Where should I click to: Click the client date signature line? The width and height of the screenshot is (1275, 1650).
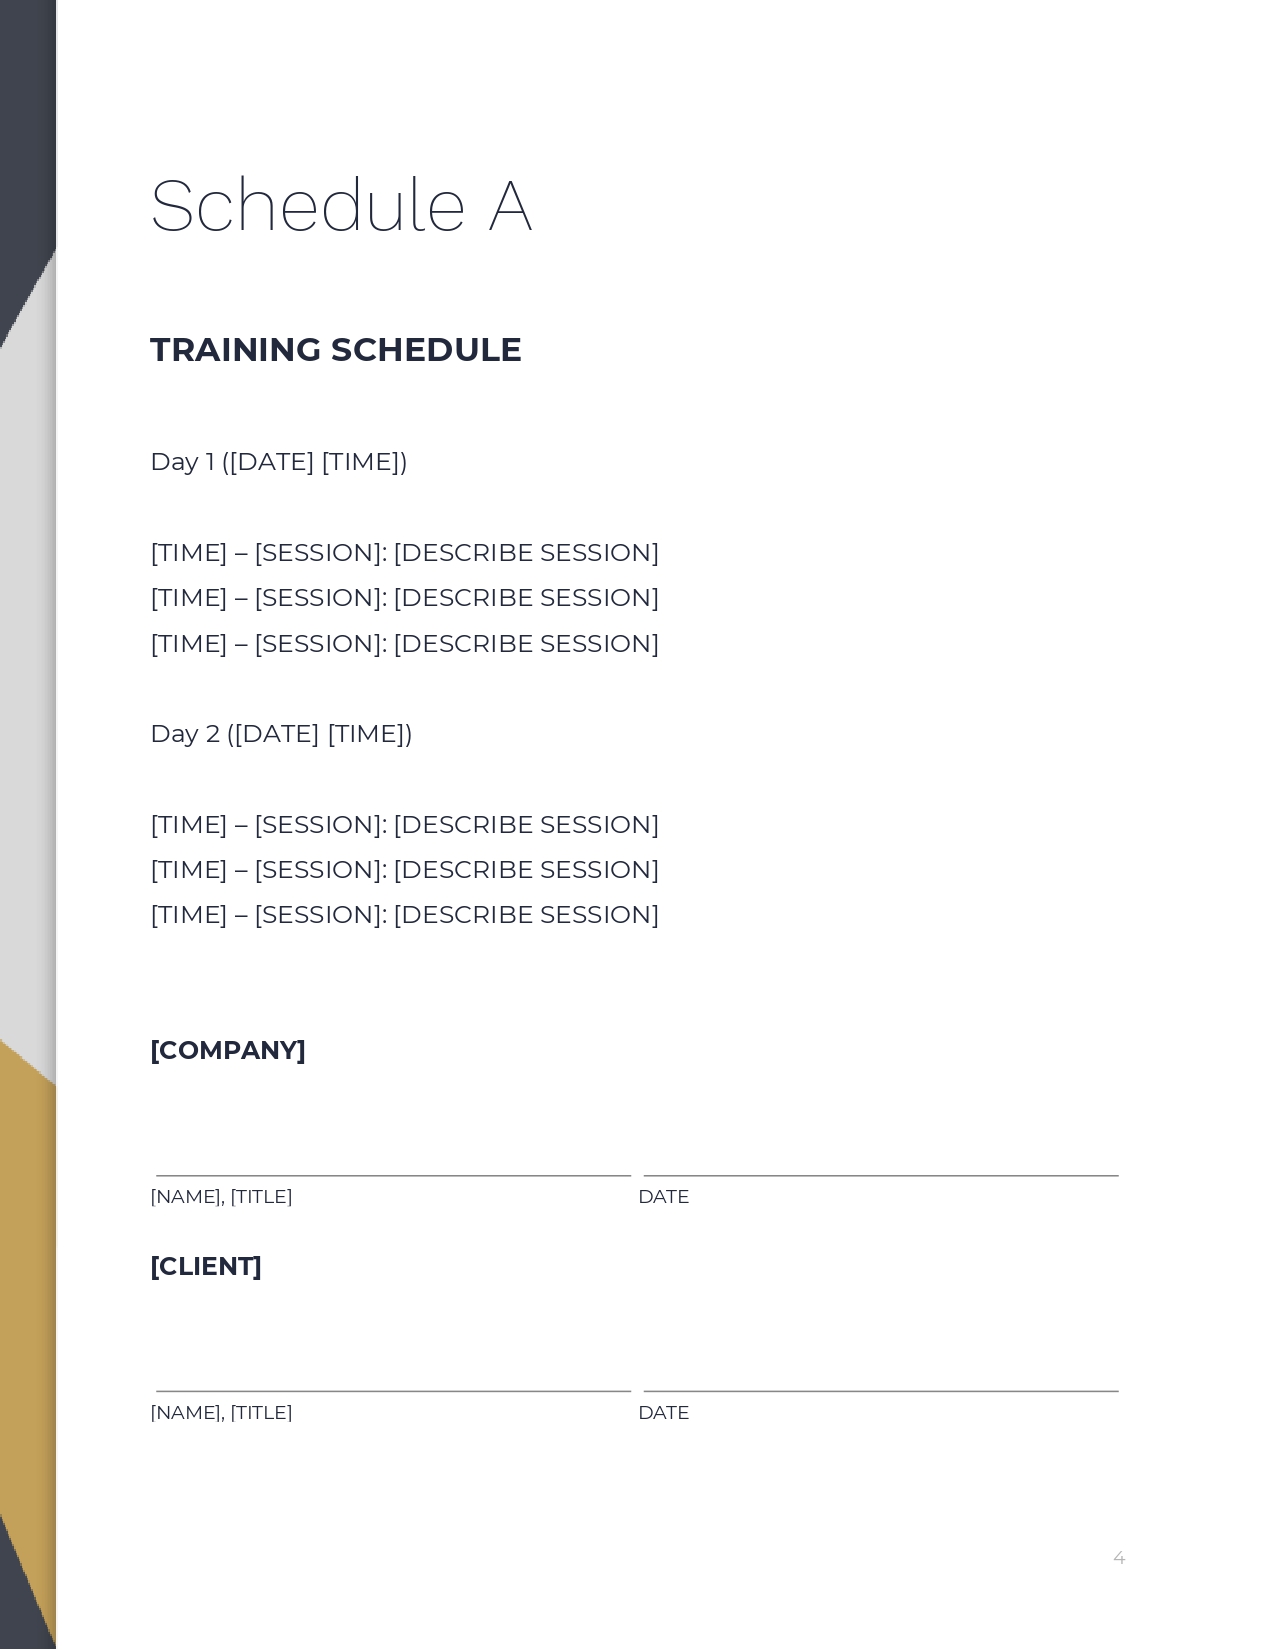(880, 1390)
